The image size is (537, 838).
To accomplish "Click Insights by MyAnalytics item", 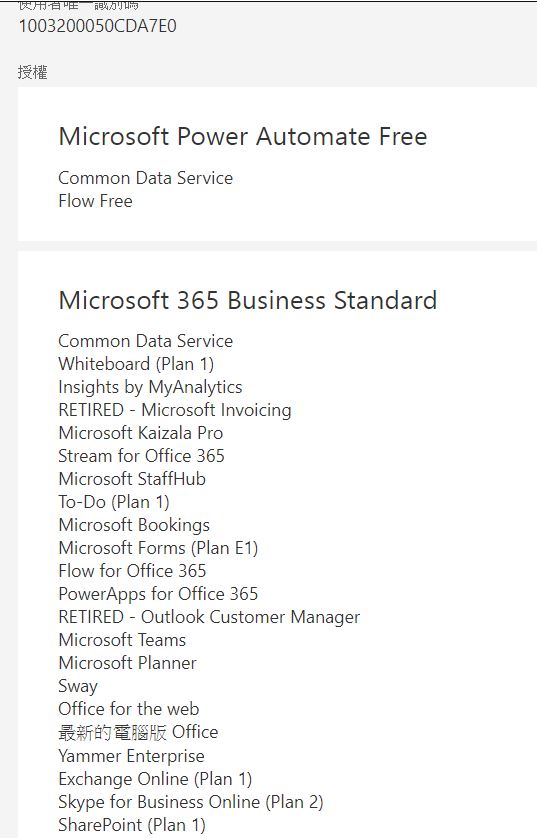I will 150,387.
